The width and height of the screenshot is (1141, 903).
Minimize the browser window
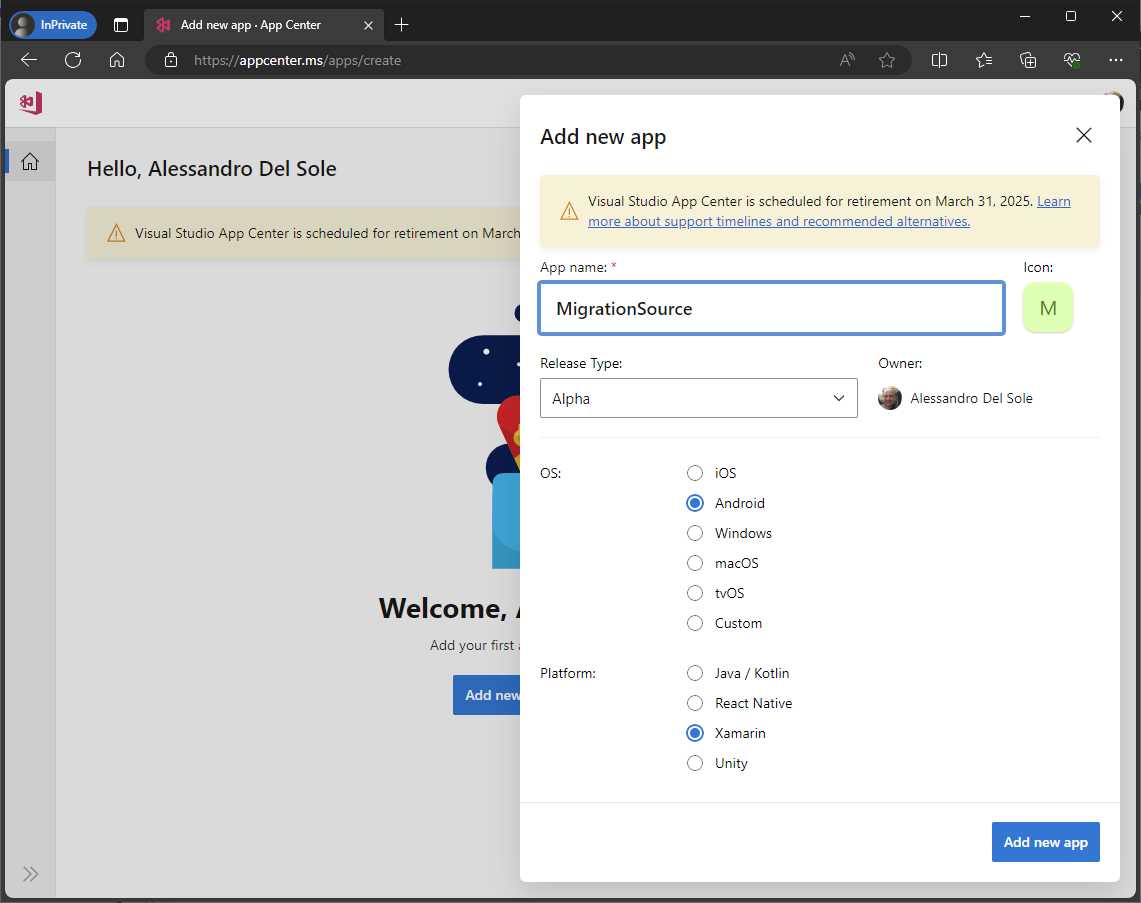point(1025,16)
